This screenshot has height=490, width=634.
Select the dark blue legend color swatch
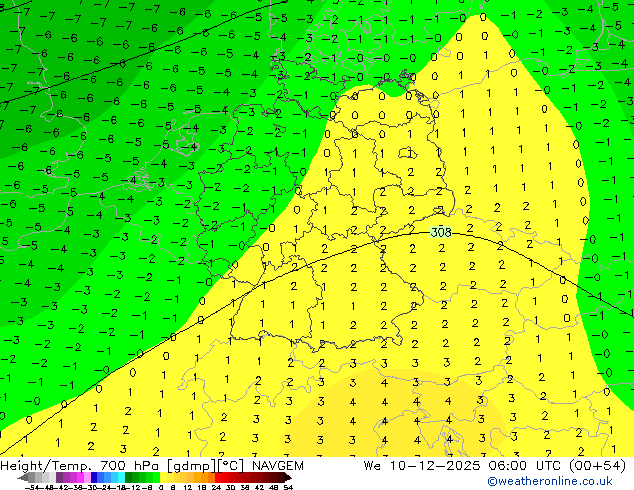click(x=94, y=478)
